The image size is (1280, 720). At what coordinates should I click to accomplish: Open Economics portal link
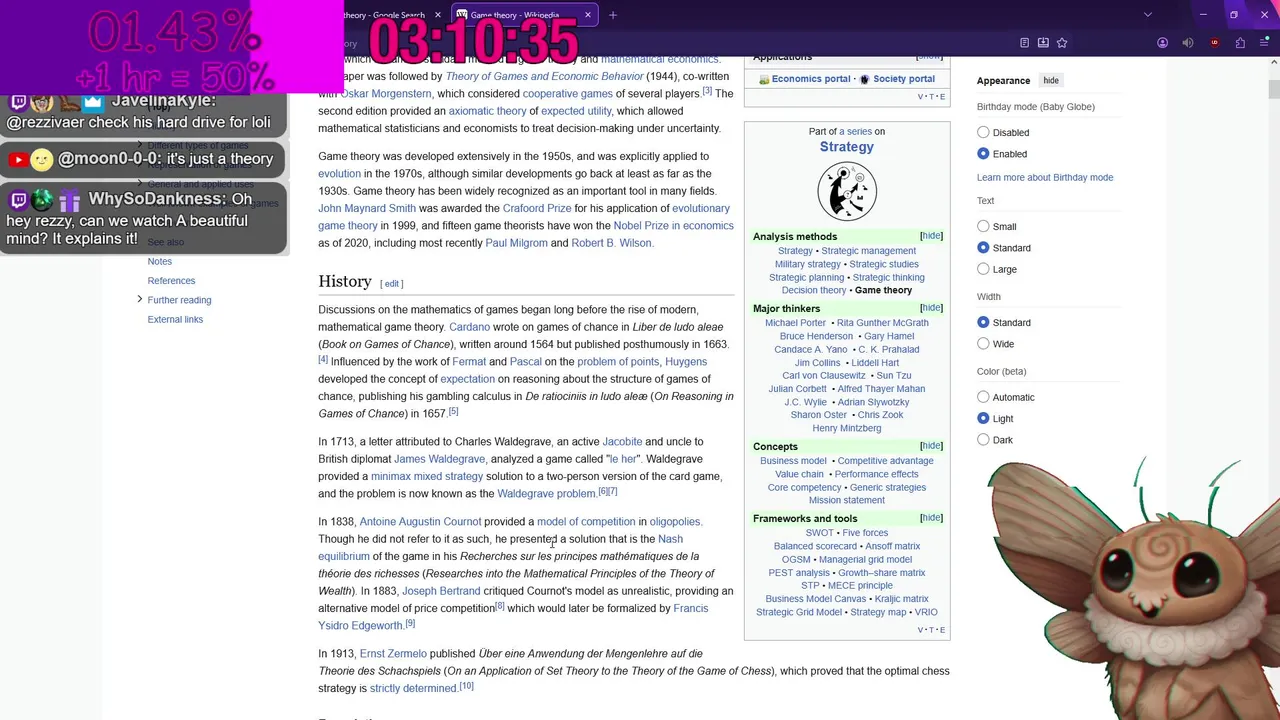tap(811, 79)
